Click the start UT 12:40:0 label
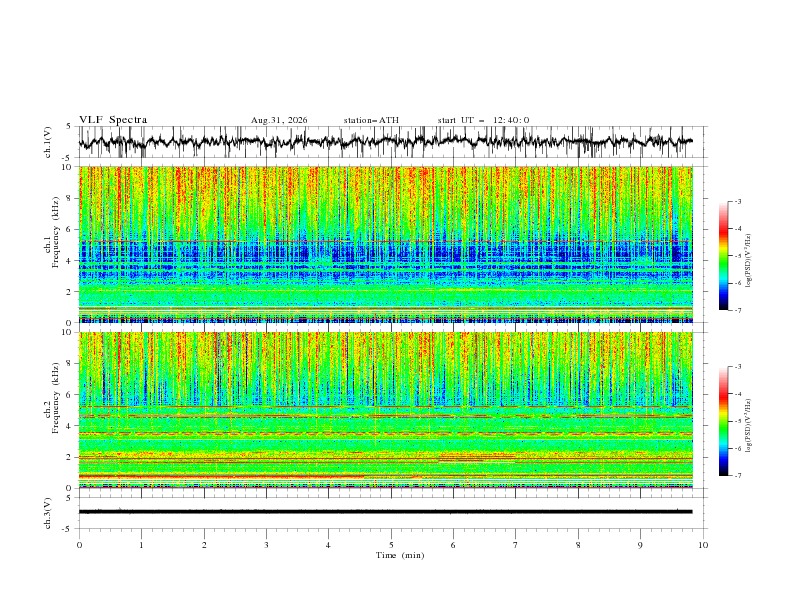Image resolution: width=792 pixels, height=612 pixels. coord(483,120)
